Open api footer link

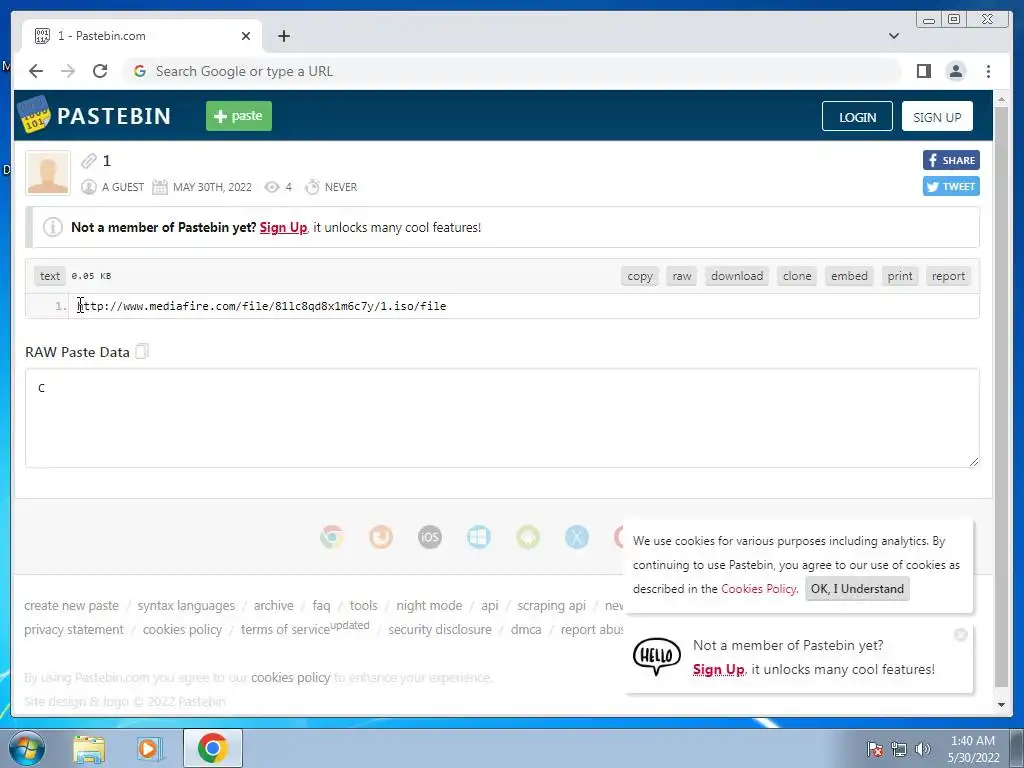tap(490, 606)
